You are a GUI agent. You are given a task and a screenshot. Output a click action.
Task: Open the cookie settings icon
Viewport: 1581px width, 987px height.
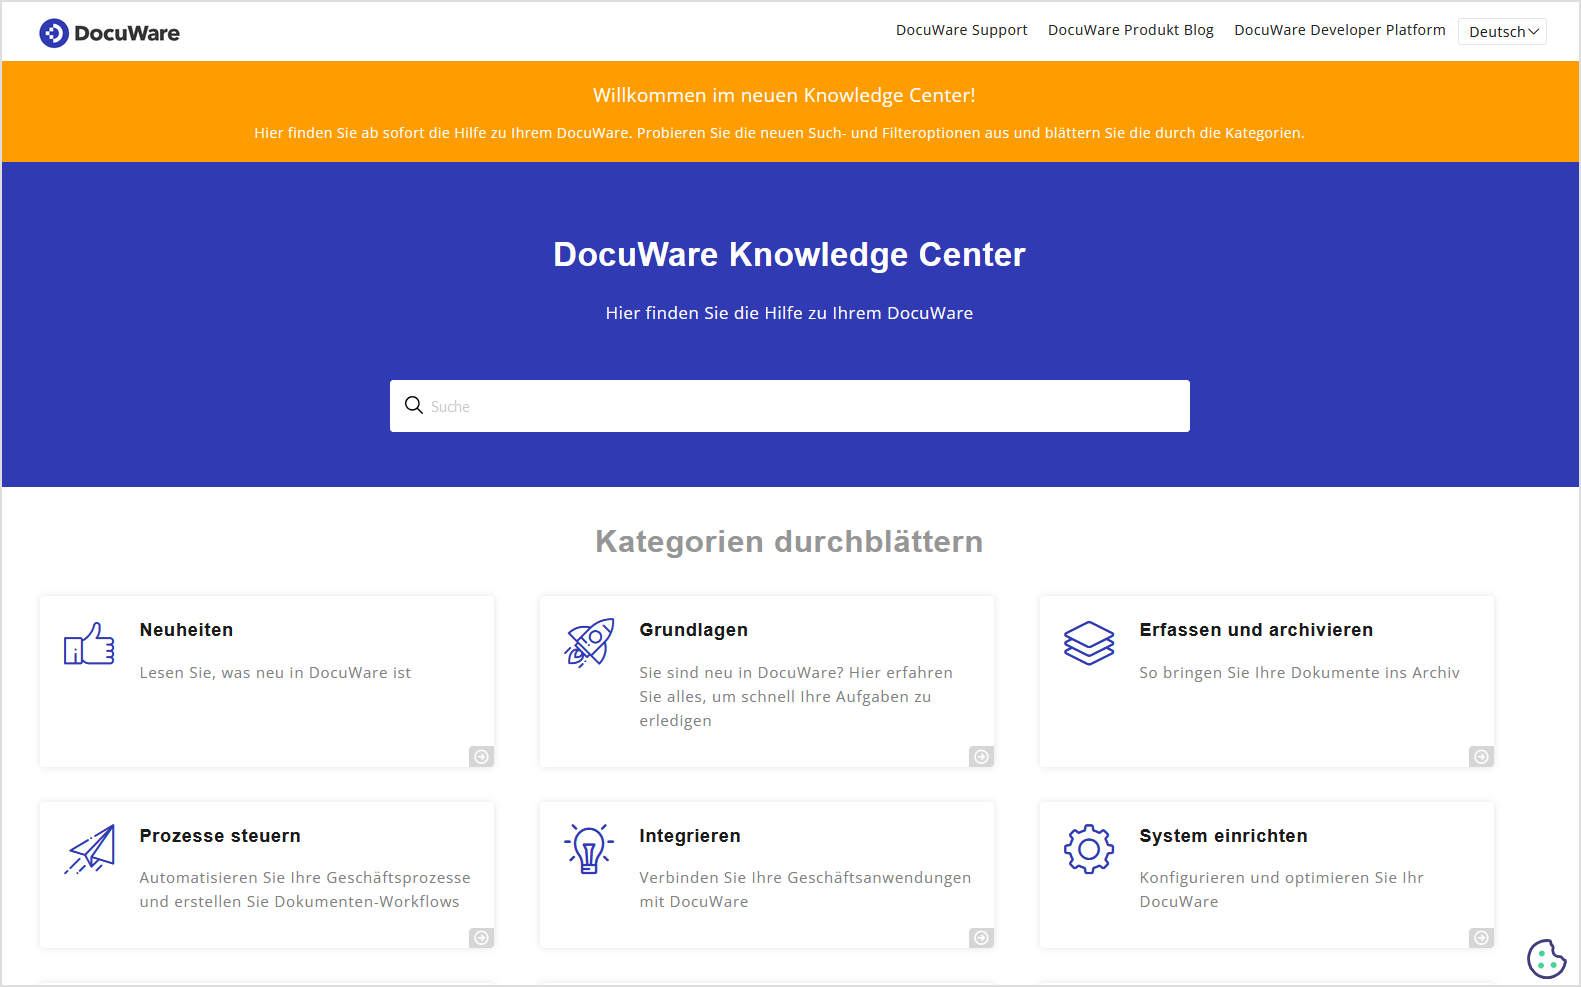click(1546, 959)
